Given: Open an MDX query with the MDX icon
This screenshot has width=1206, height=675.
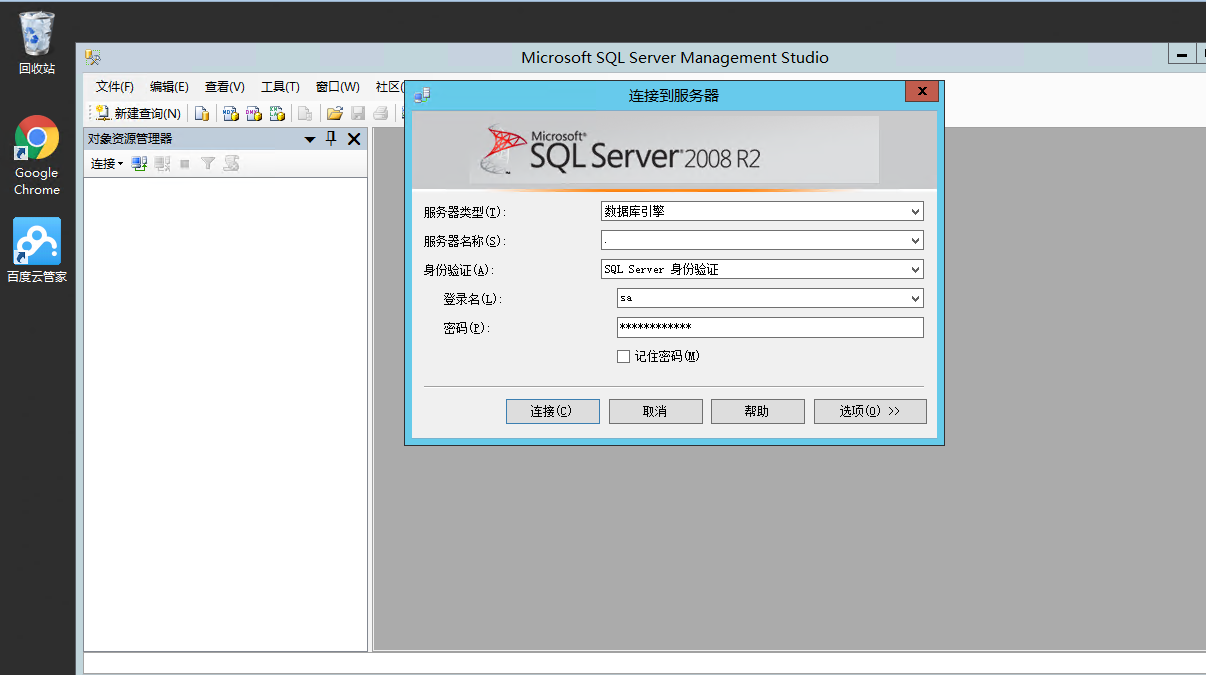Looking at the screenshot, I should point(230,113).
